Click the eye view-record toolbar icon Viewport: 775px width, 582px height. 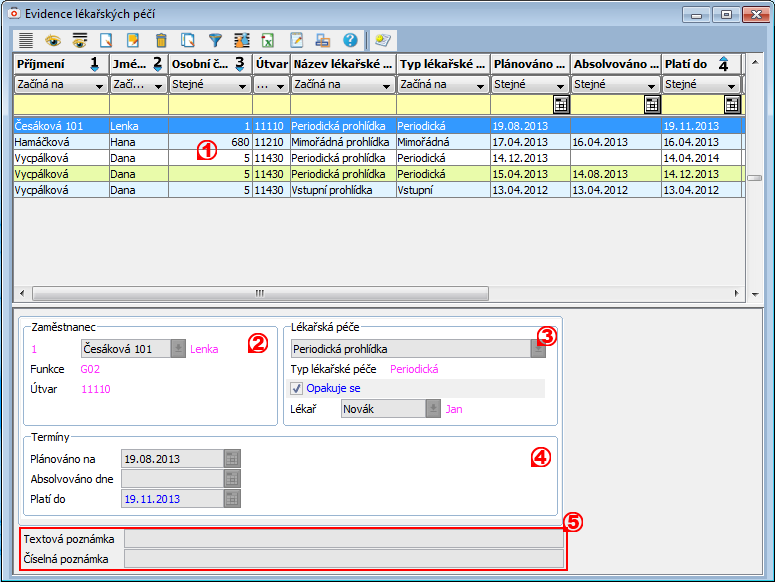[52, 41]
